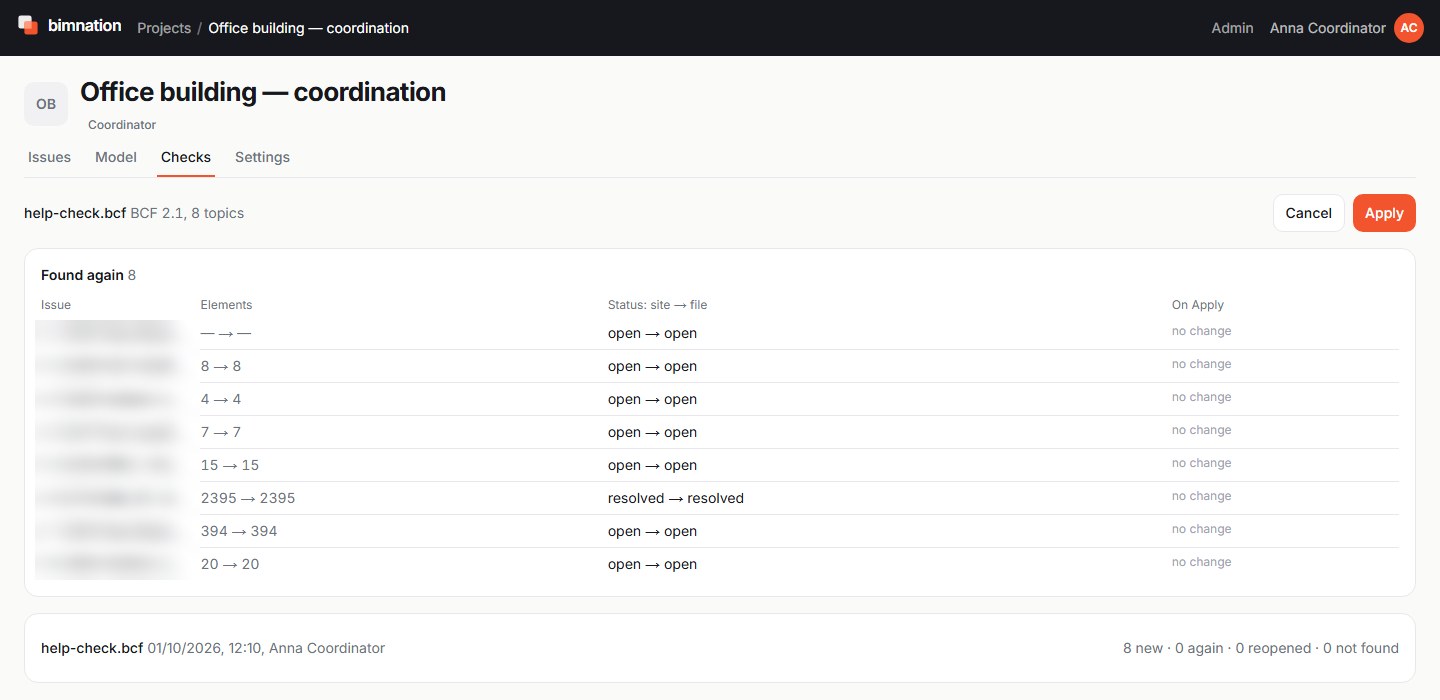Click 'no change' in the 20 → 20 row
1440x700 pixels.
pyautogui.click(x=1201, y=562)
